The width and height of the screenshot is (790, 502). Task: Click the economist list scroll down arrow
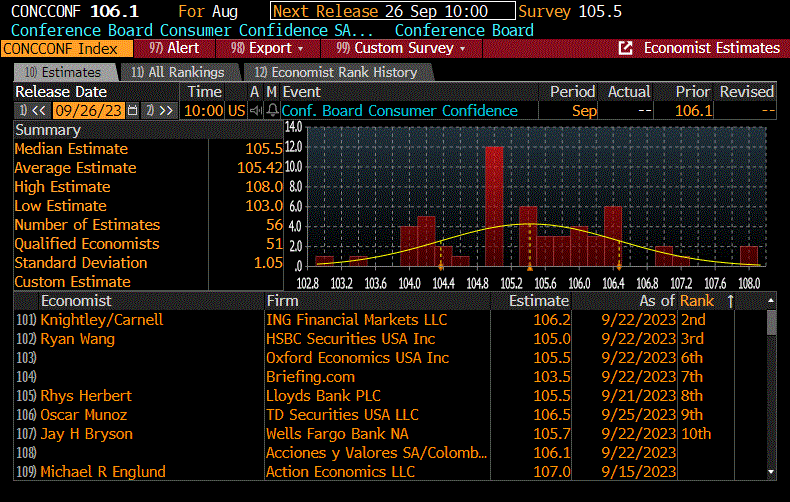click(x=771, y=472)
